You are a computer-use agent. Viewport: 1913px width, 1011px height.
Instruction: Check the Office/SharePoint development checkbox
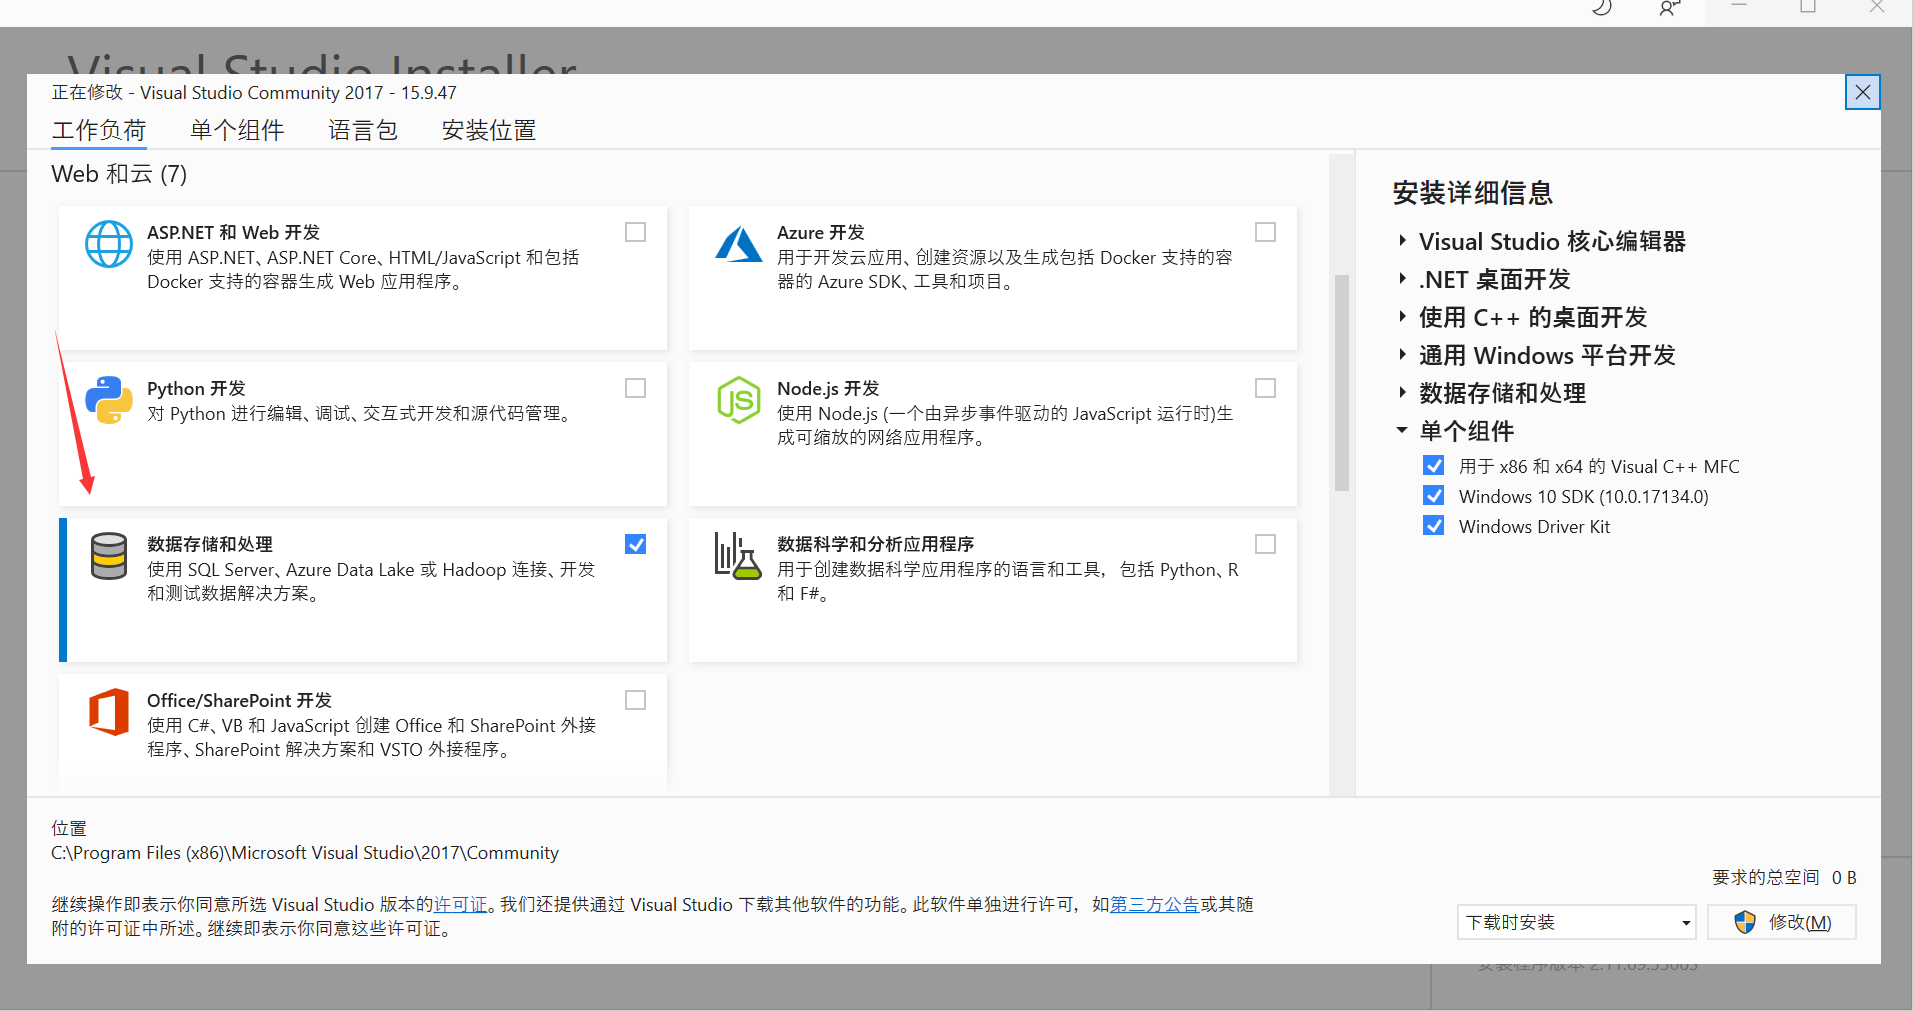635,700
